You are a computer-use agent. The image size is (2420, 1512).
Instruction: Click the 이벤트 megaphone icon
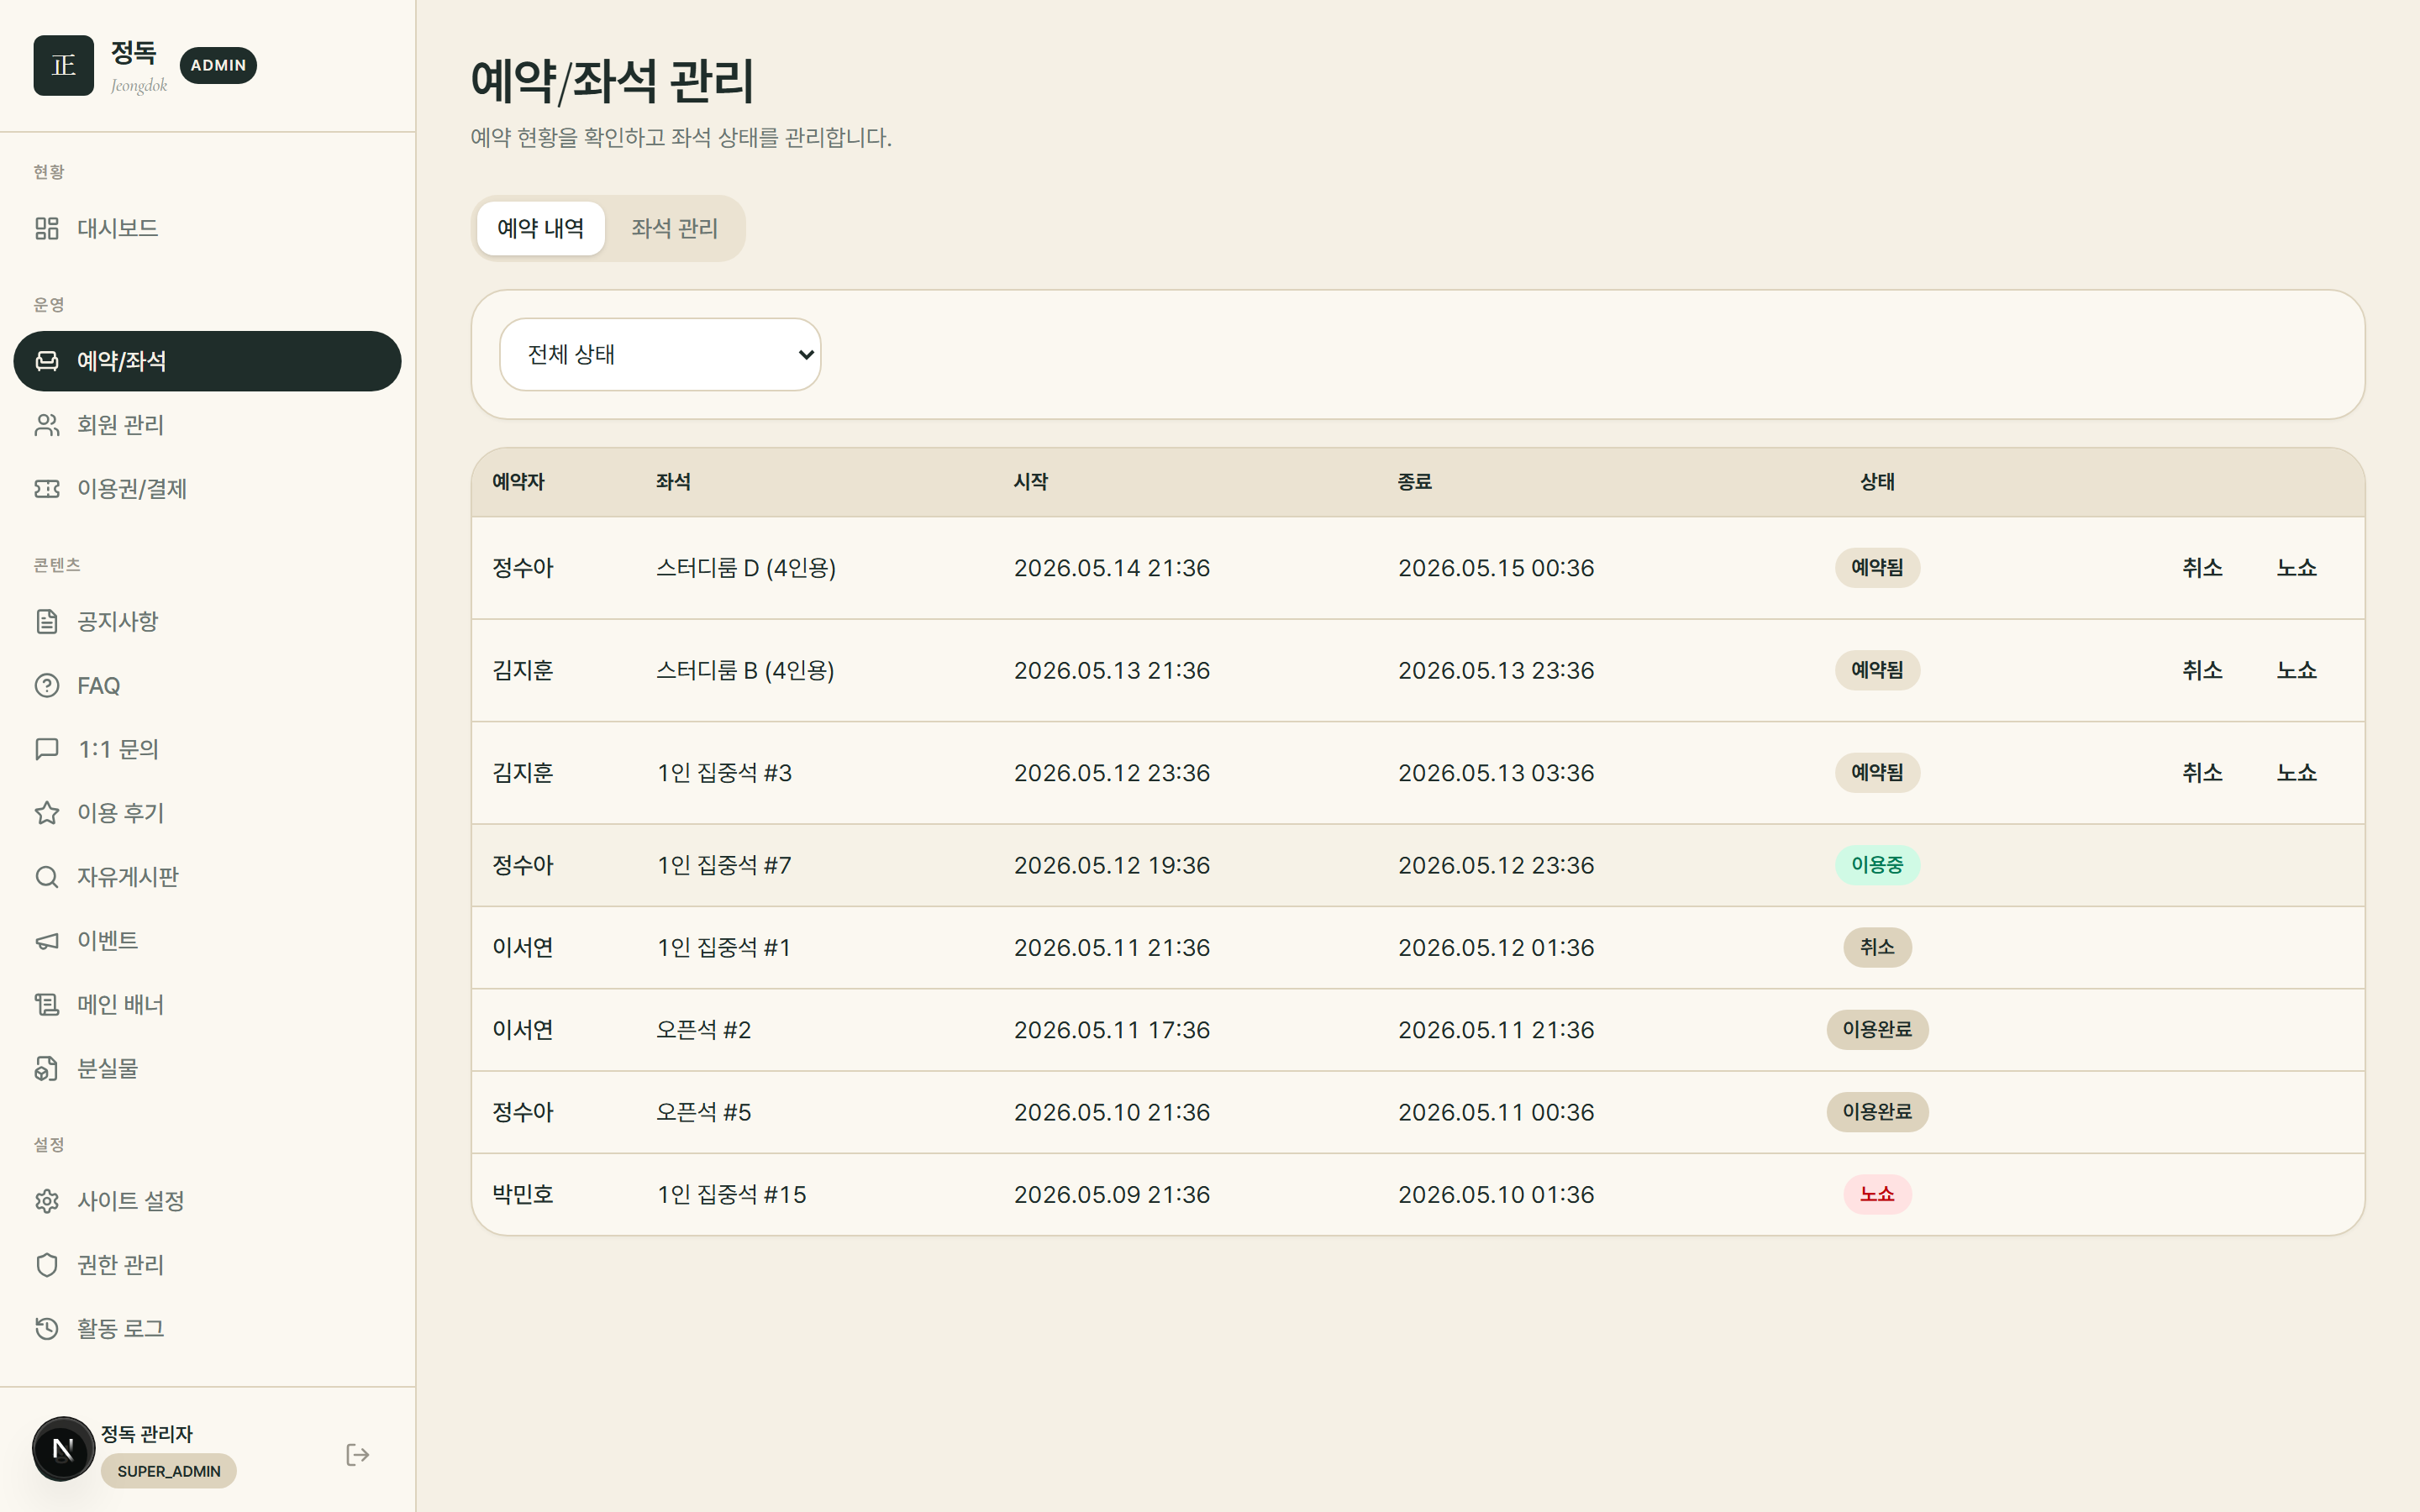point(47,941)
